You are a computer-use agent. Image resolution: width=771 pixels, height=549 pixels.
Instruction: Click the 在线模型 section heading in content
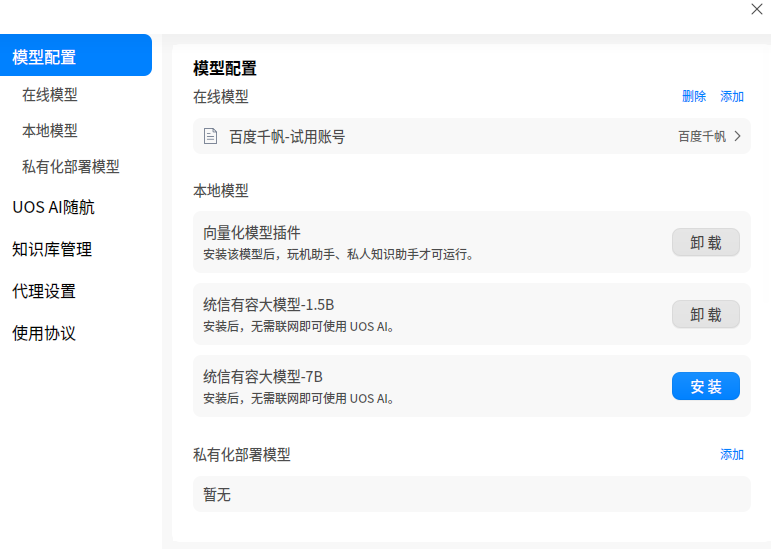(x=221, y=96)
